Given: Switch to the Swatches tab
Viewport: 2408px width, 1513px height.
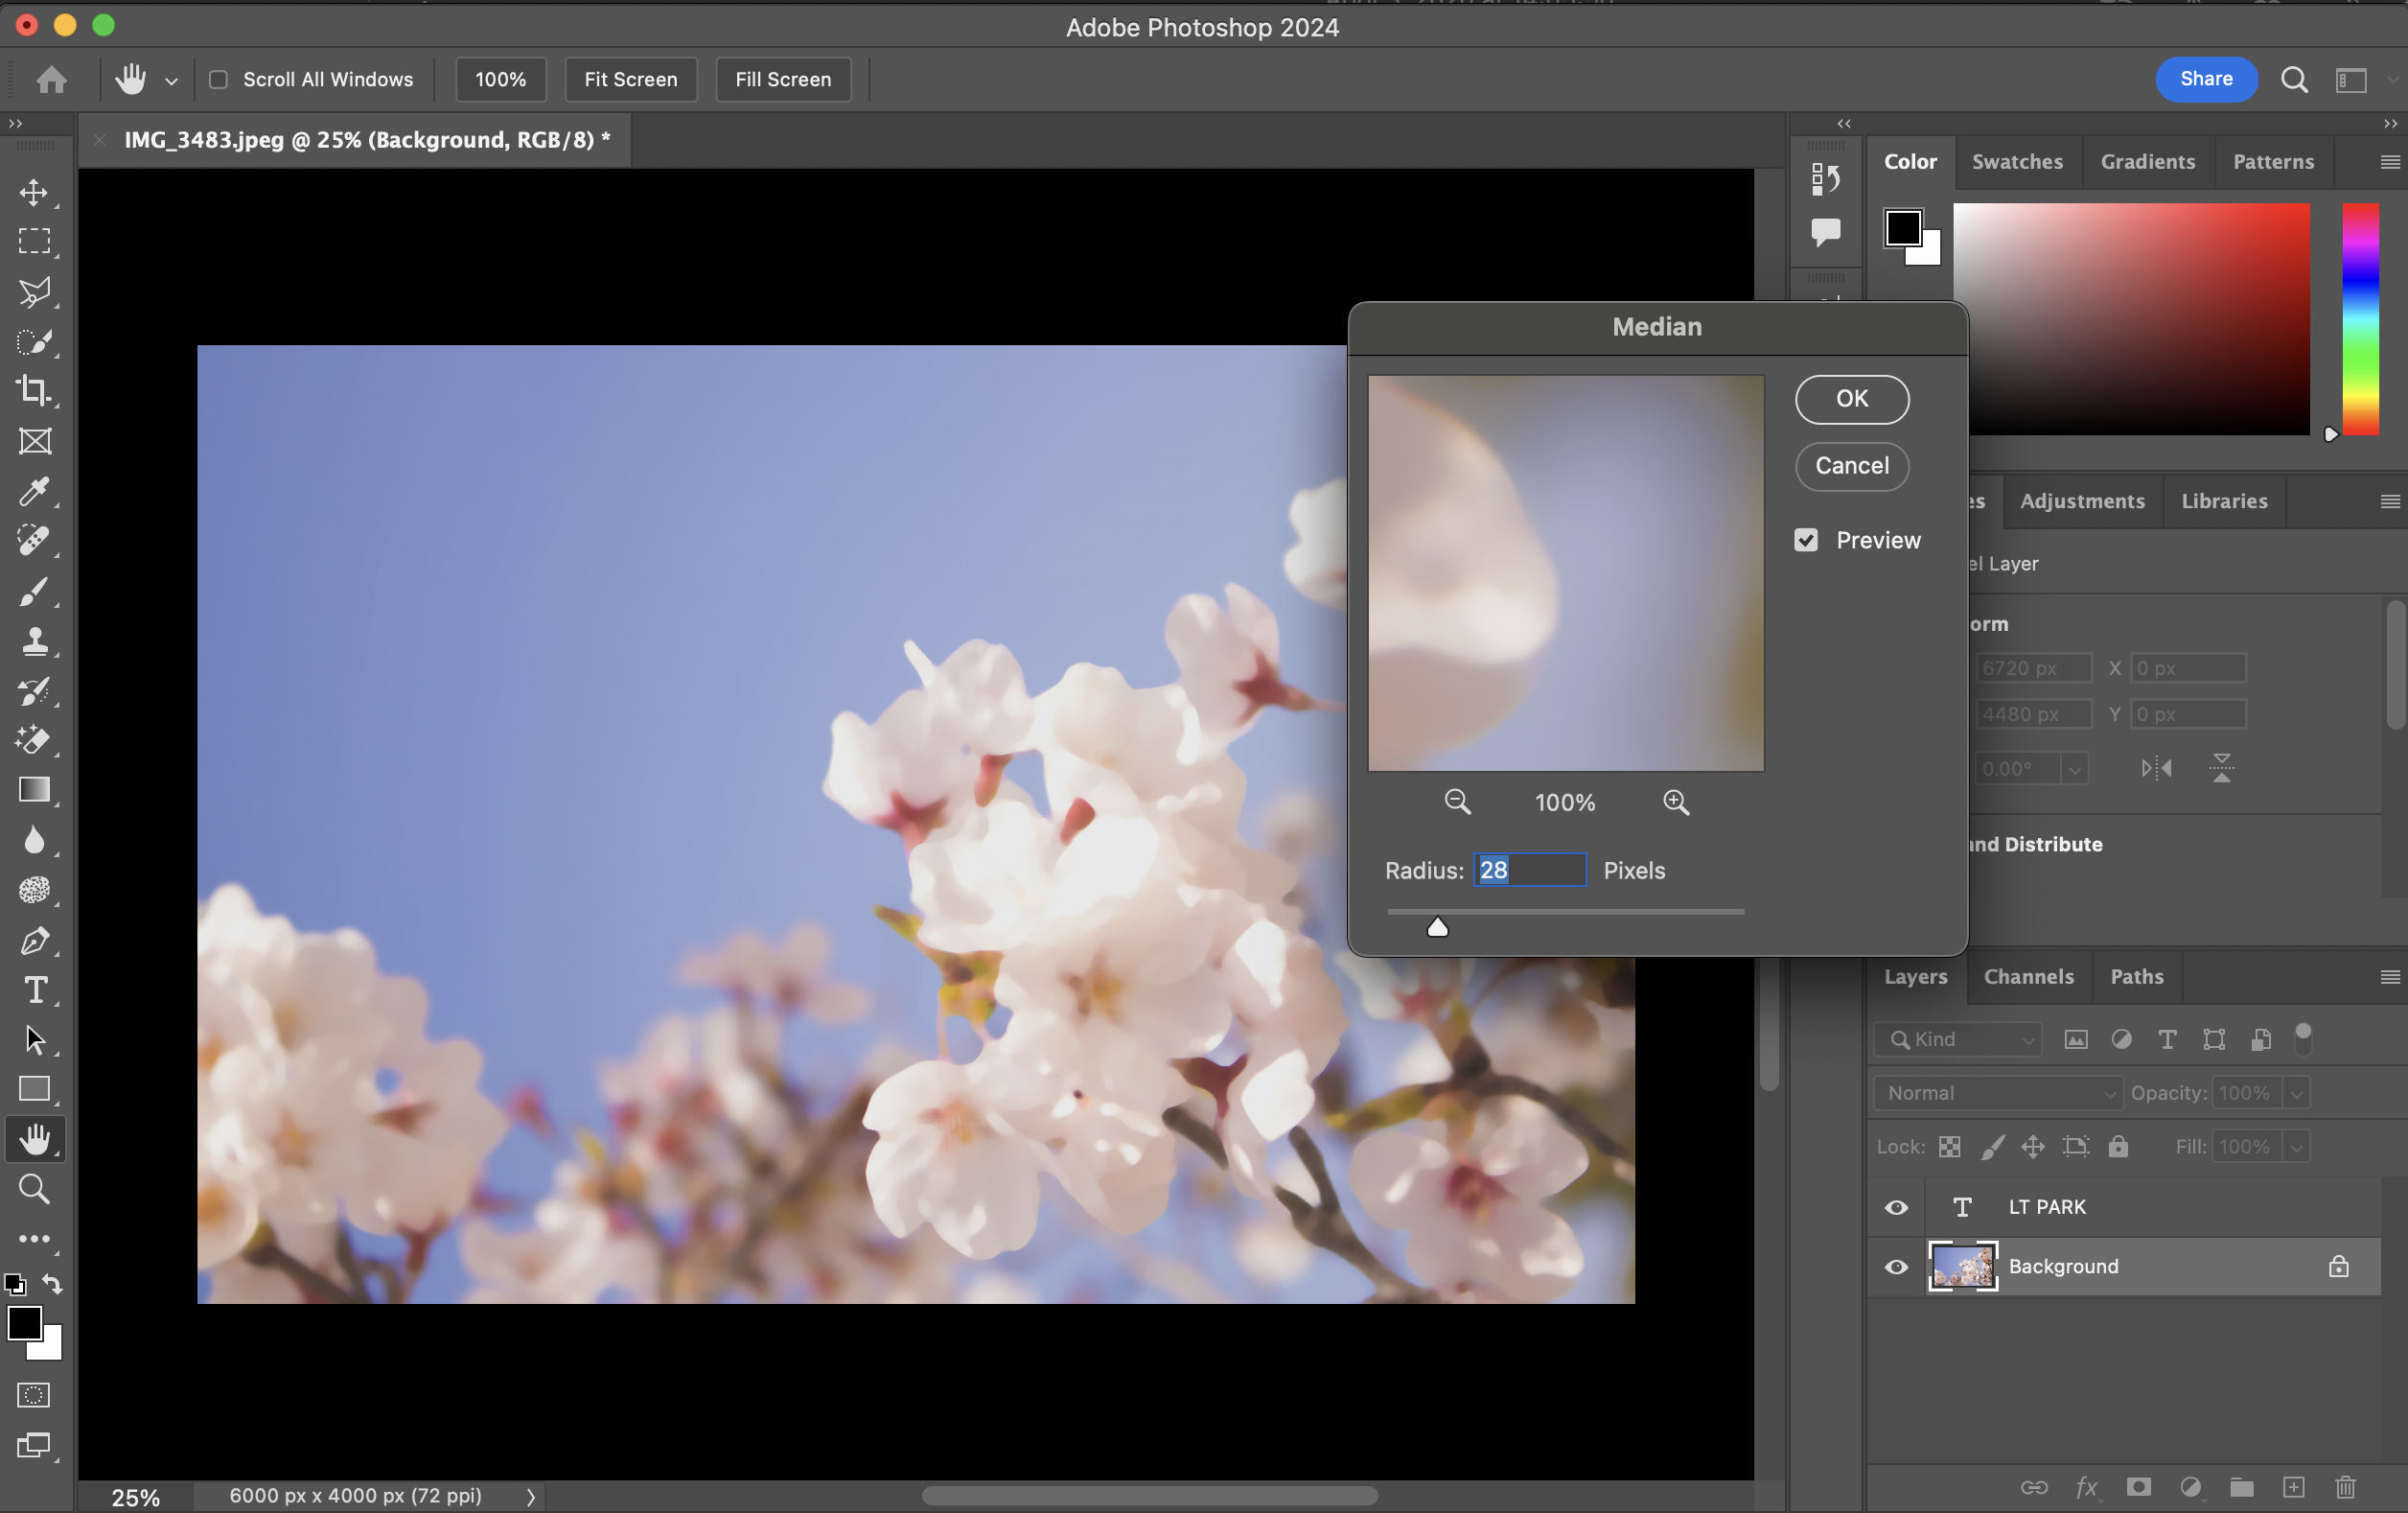Looking at the screenshot, I should click(x=2017, y=162).
